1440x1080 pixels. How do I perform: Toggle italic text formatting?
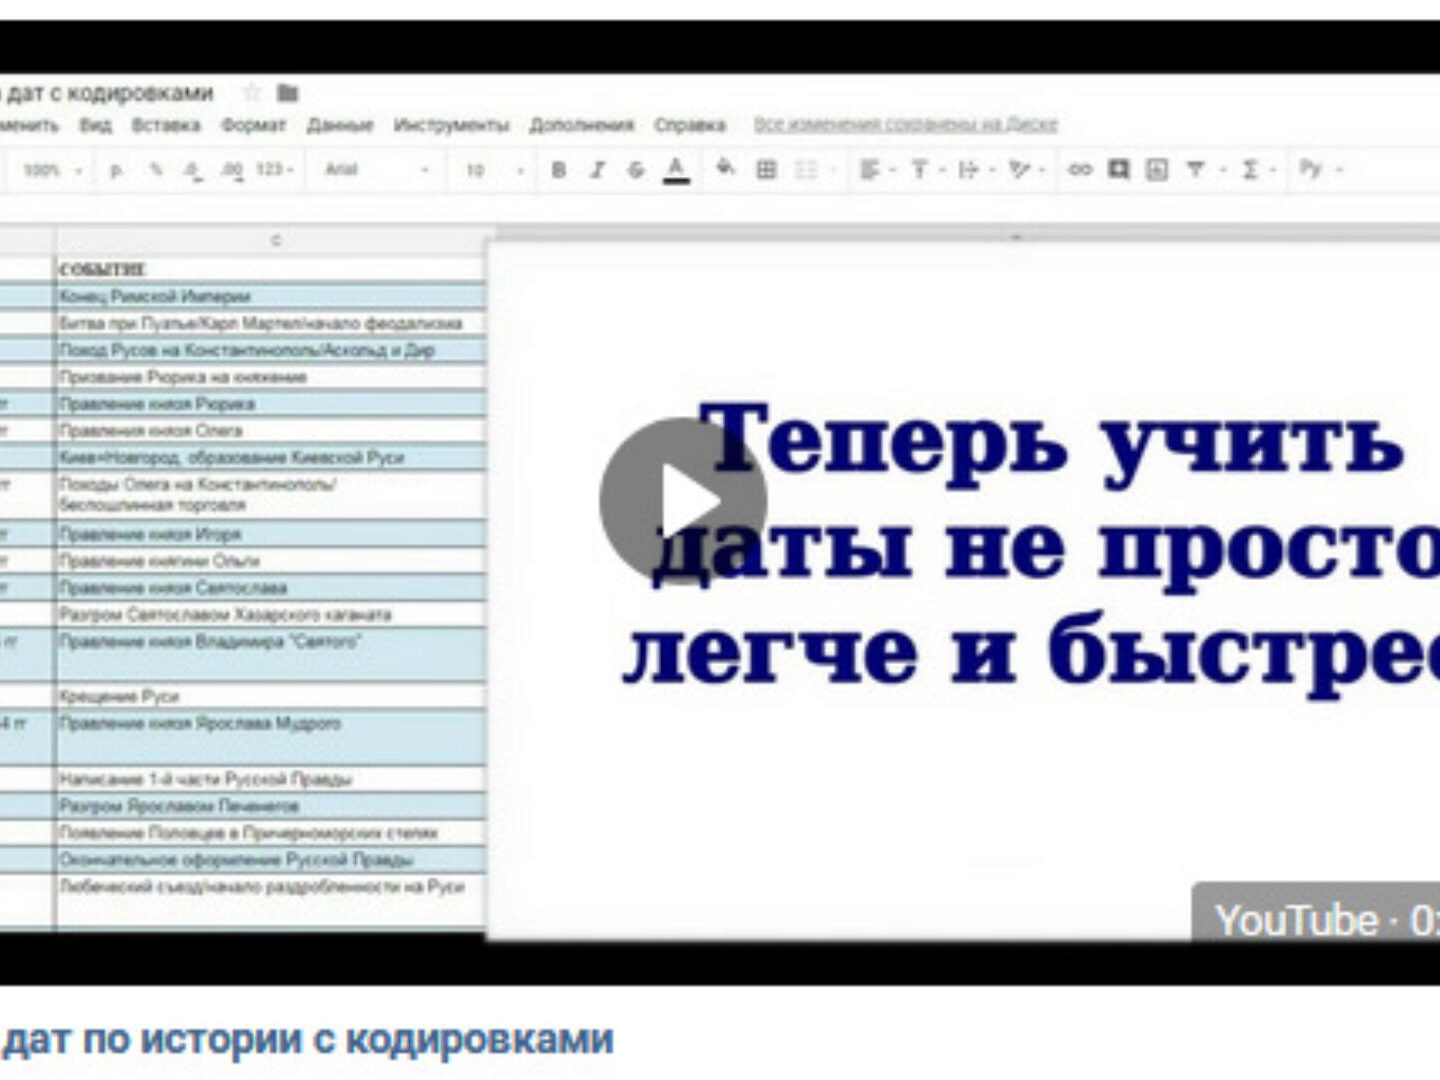coord(597,170)
